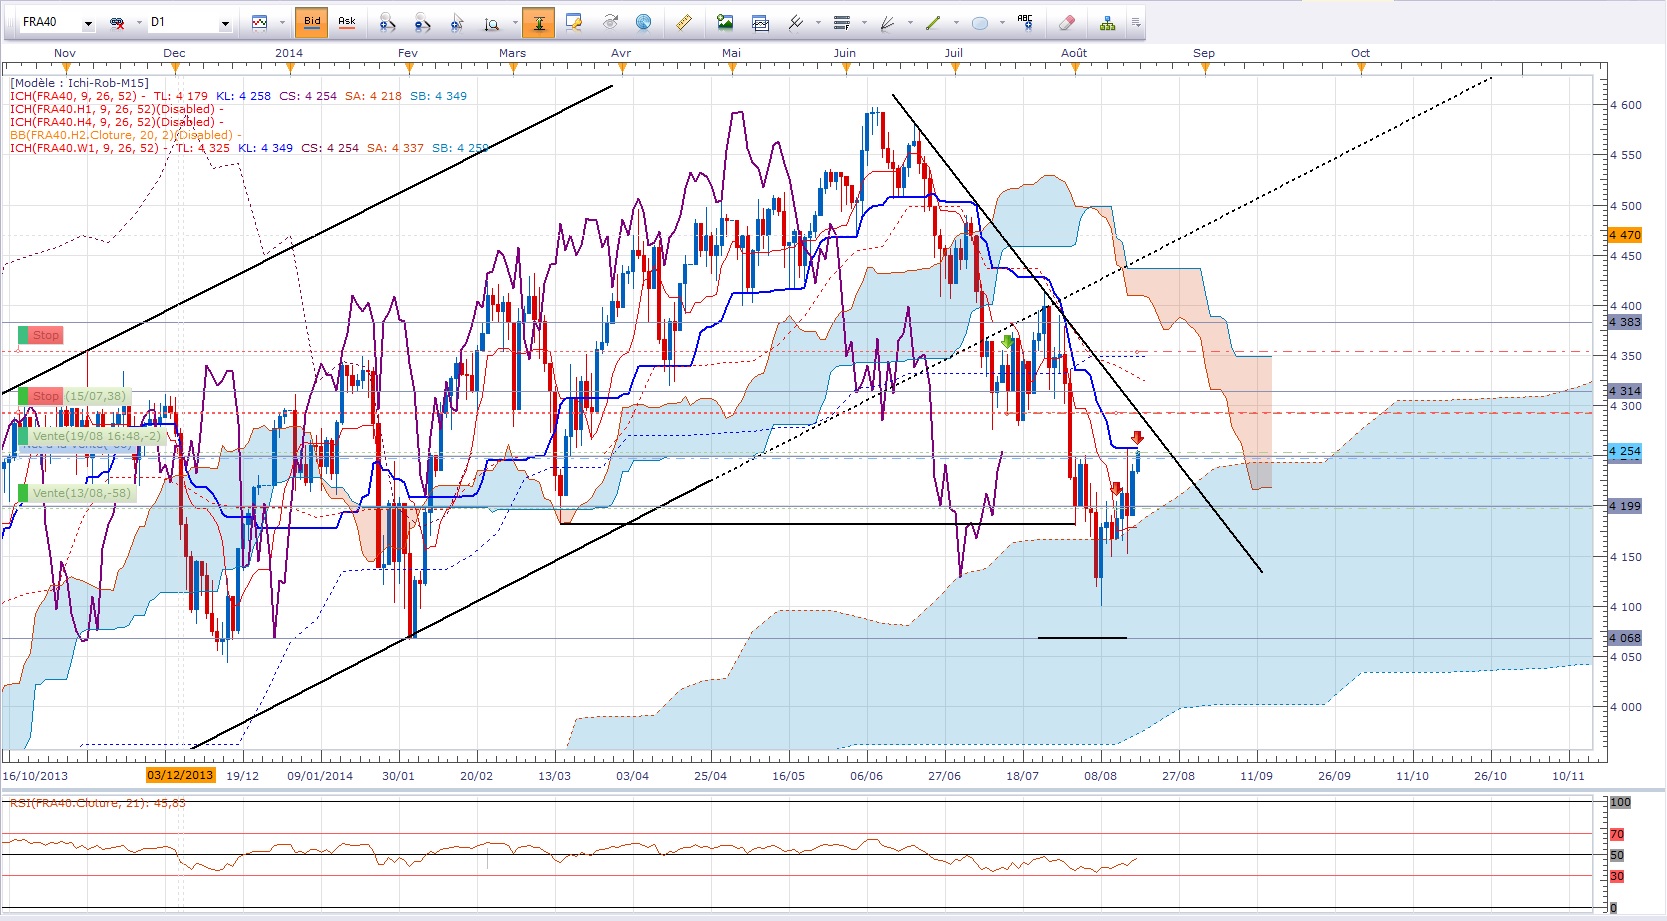Click the hierarchy tree icon

click(1107, 22)
